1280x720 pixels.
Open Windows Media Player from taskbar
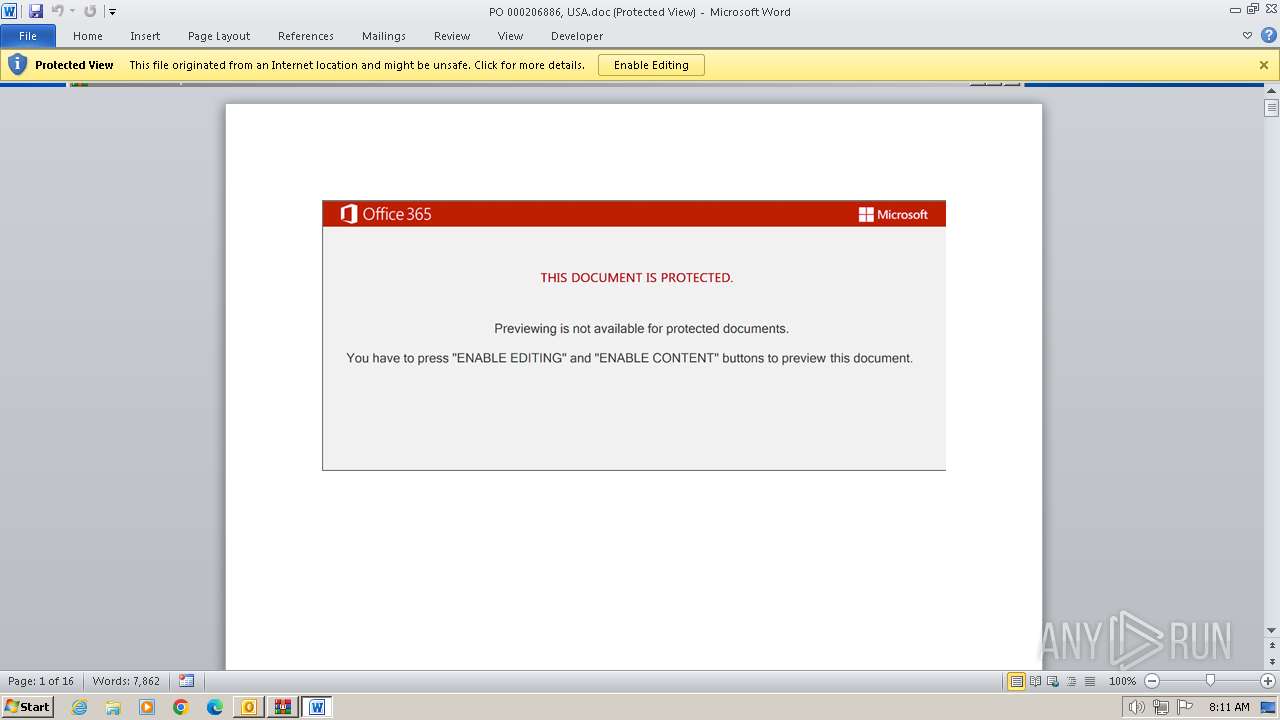click(x=147, y=707)
